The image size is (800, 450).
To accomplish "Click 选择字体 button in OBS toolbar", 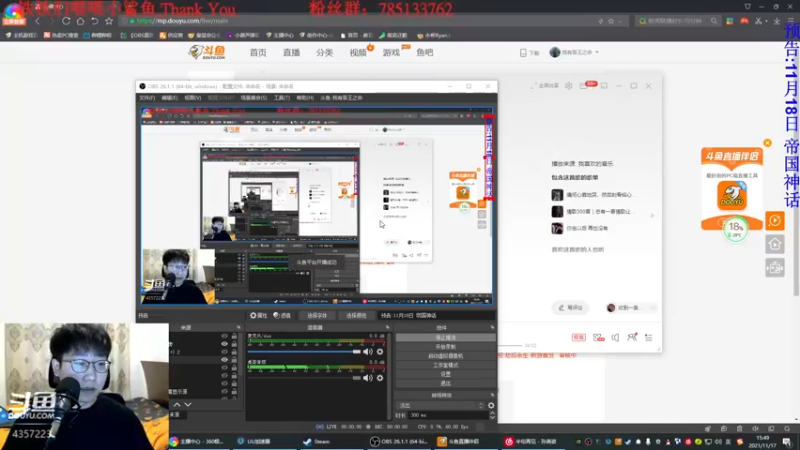I will coord(317,315).
